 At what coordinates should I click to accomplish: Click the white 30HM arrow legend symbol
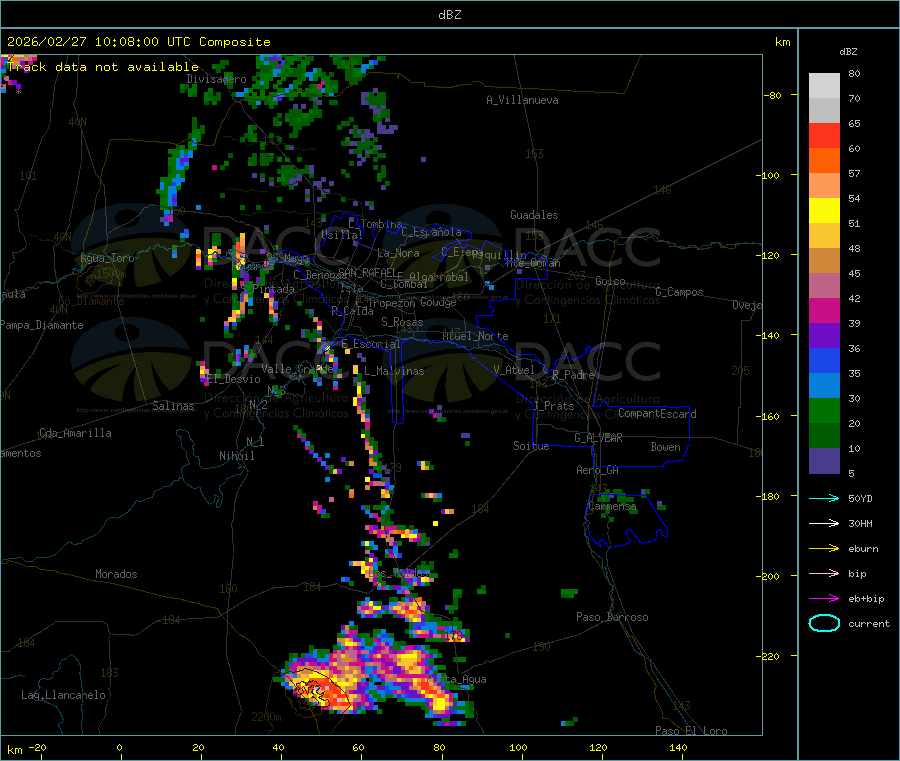[824, 523]
